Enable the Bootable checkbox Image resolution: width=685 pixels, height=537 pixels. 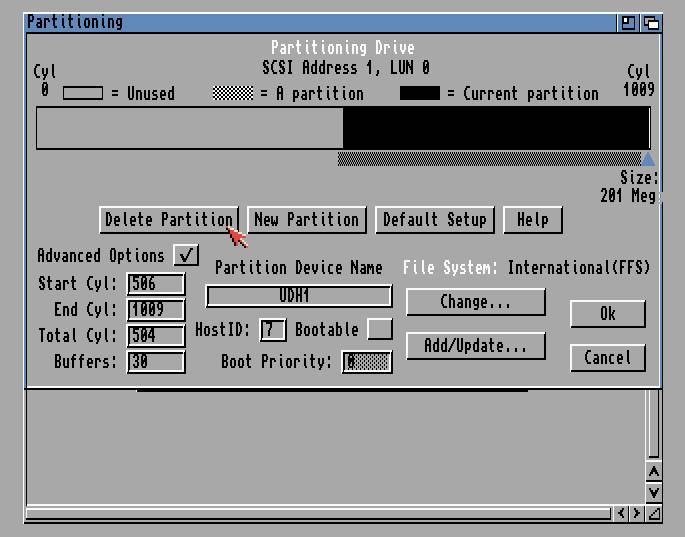[379, 329]
